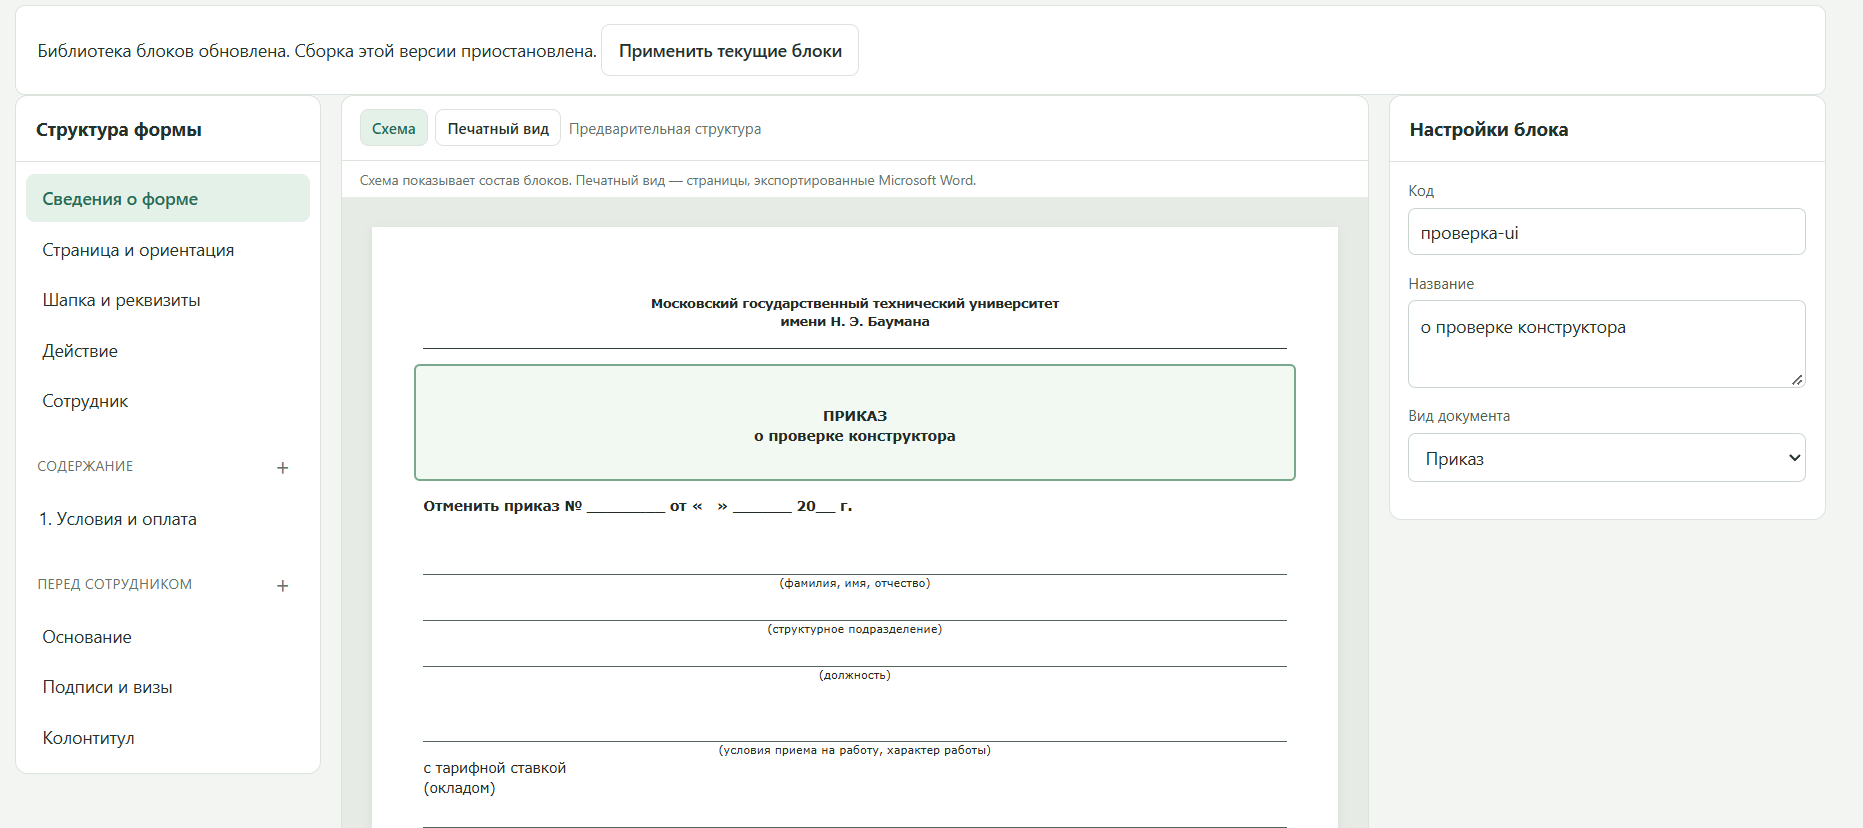Click the university header text in preview
The image size is (1863, 828).
(855, 312)
